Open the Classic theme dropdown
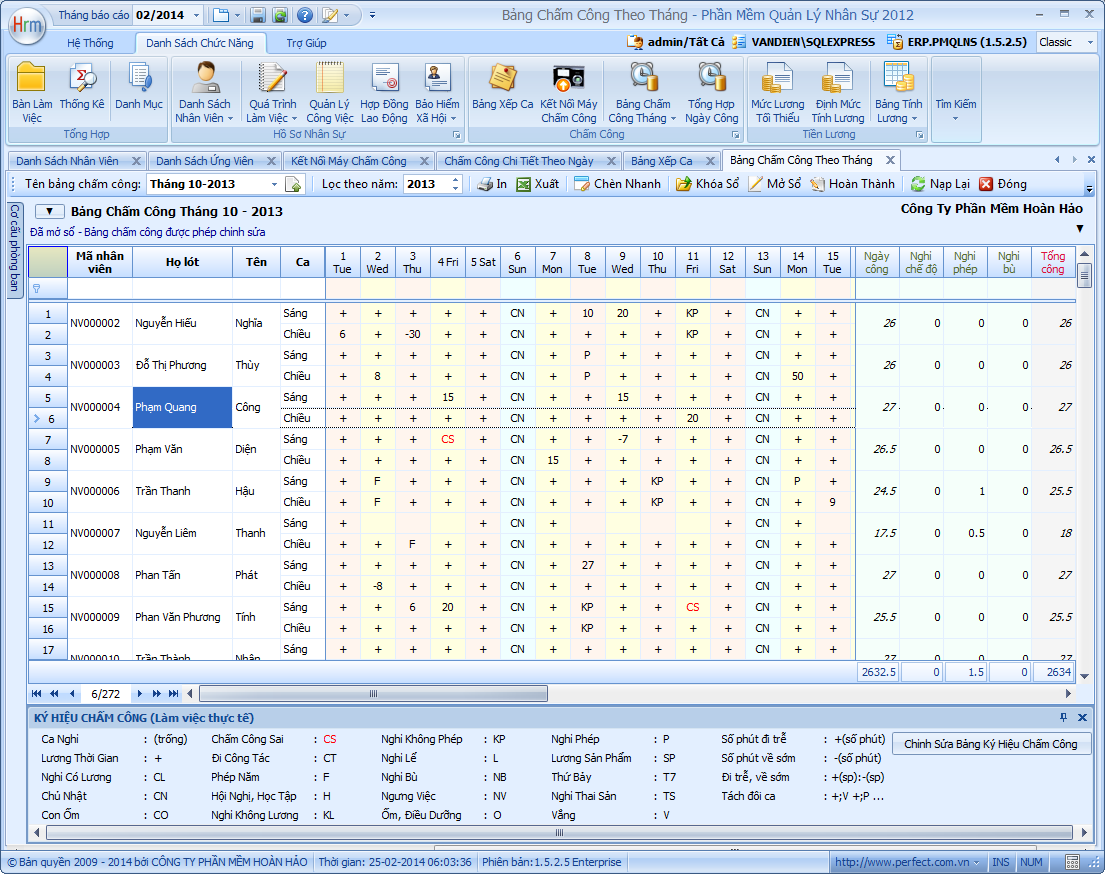1105x874 pixels. pos(1090,42)
